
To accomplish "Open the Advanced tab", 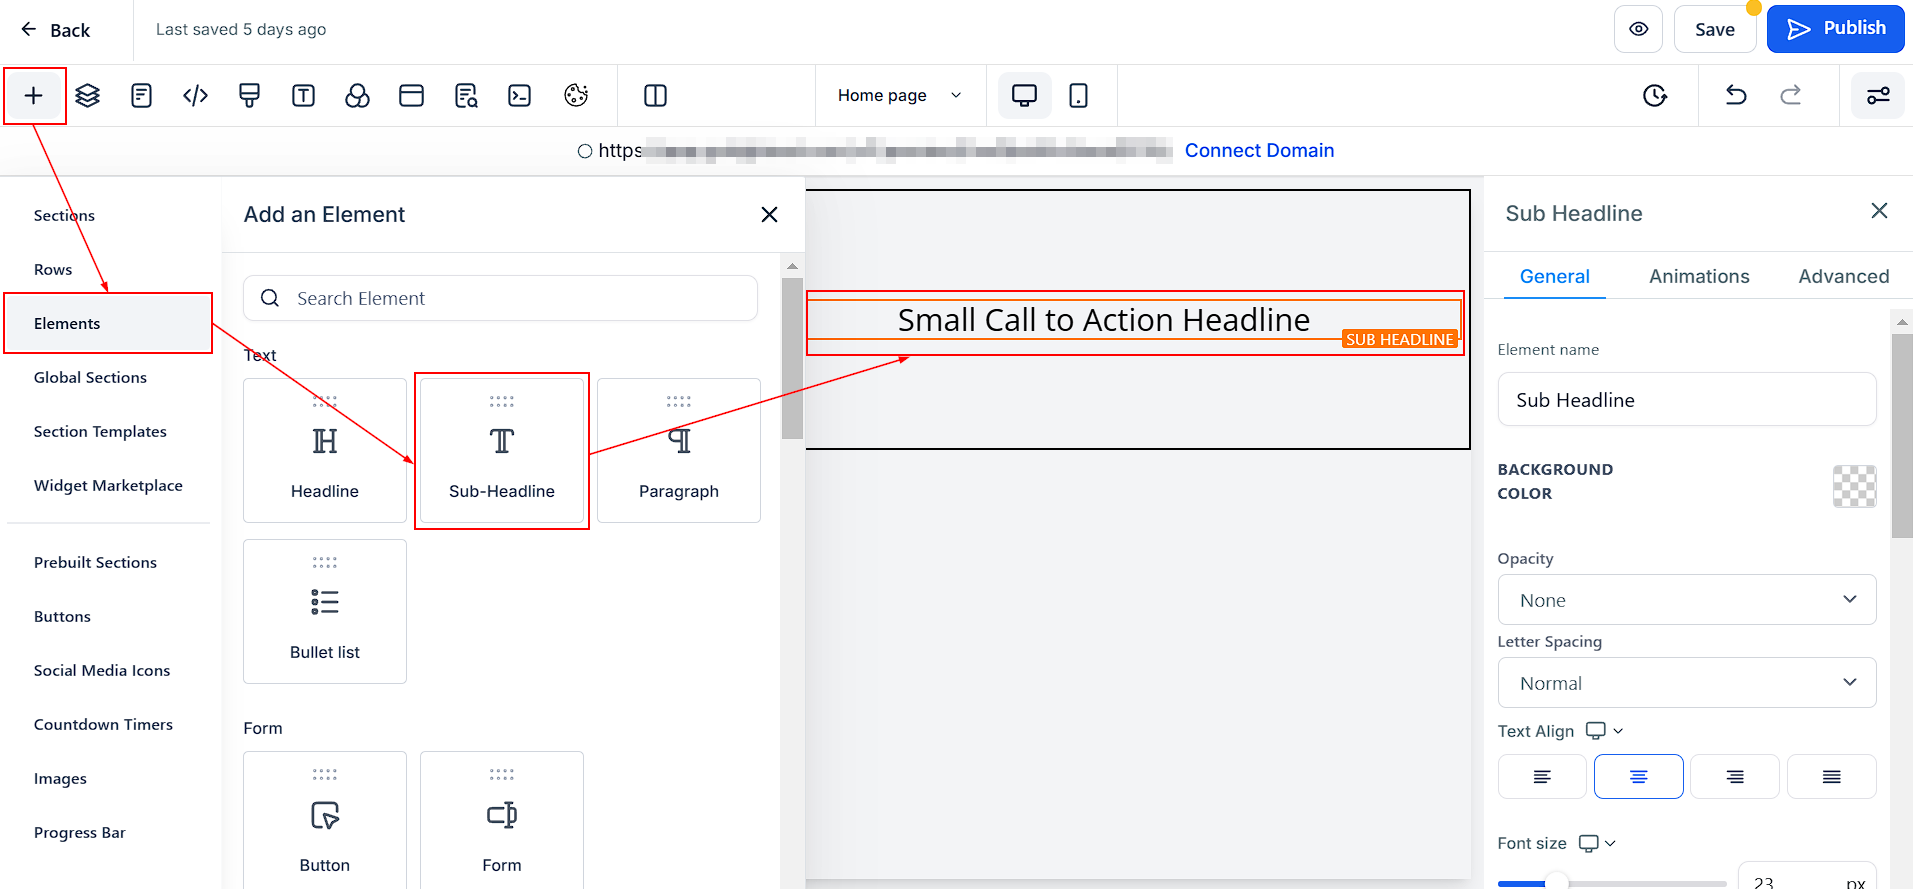I will pos(1844,277).
